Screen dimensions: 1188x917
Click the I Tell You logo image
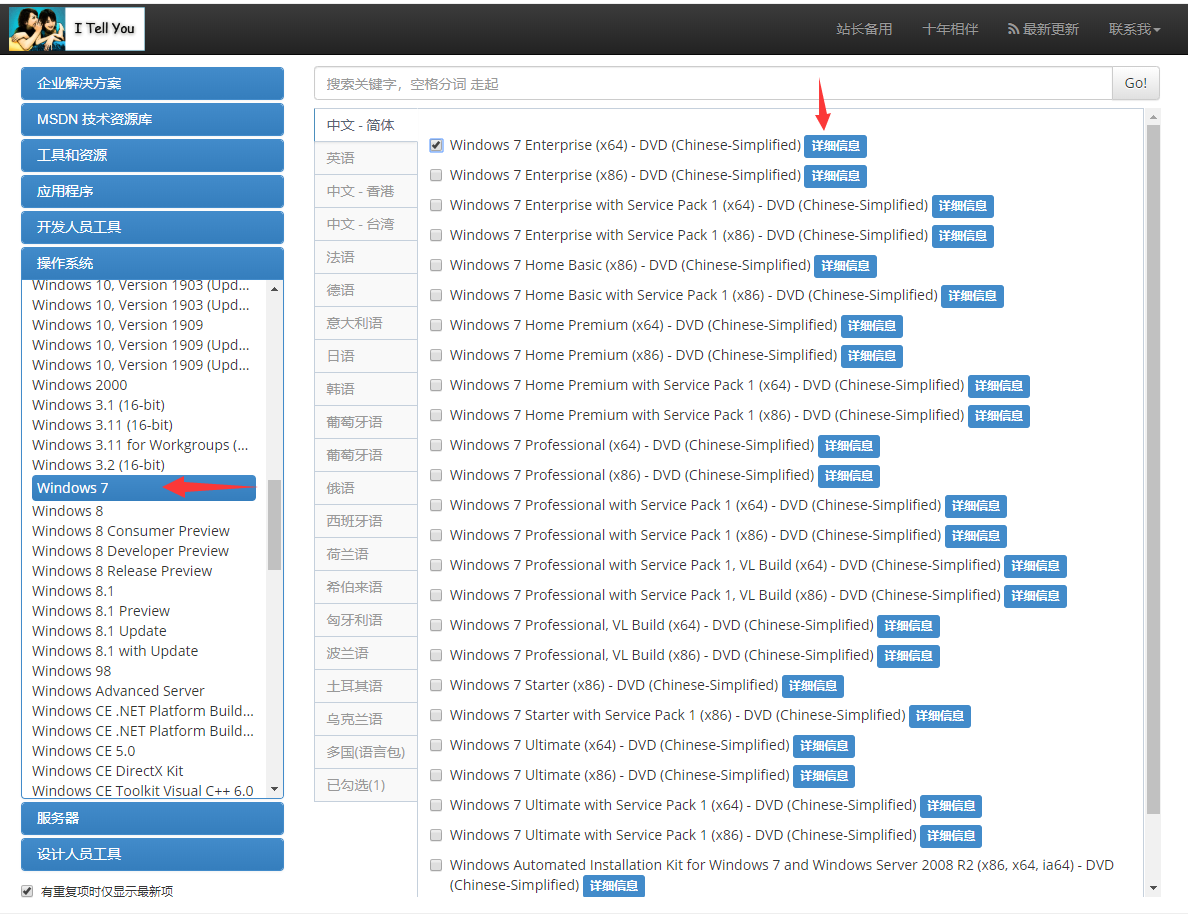(x=77, y=29)
